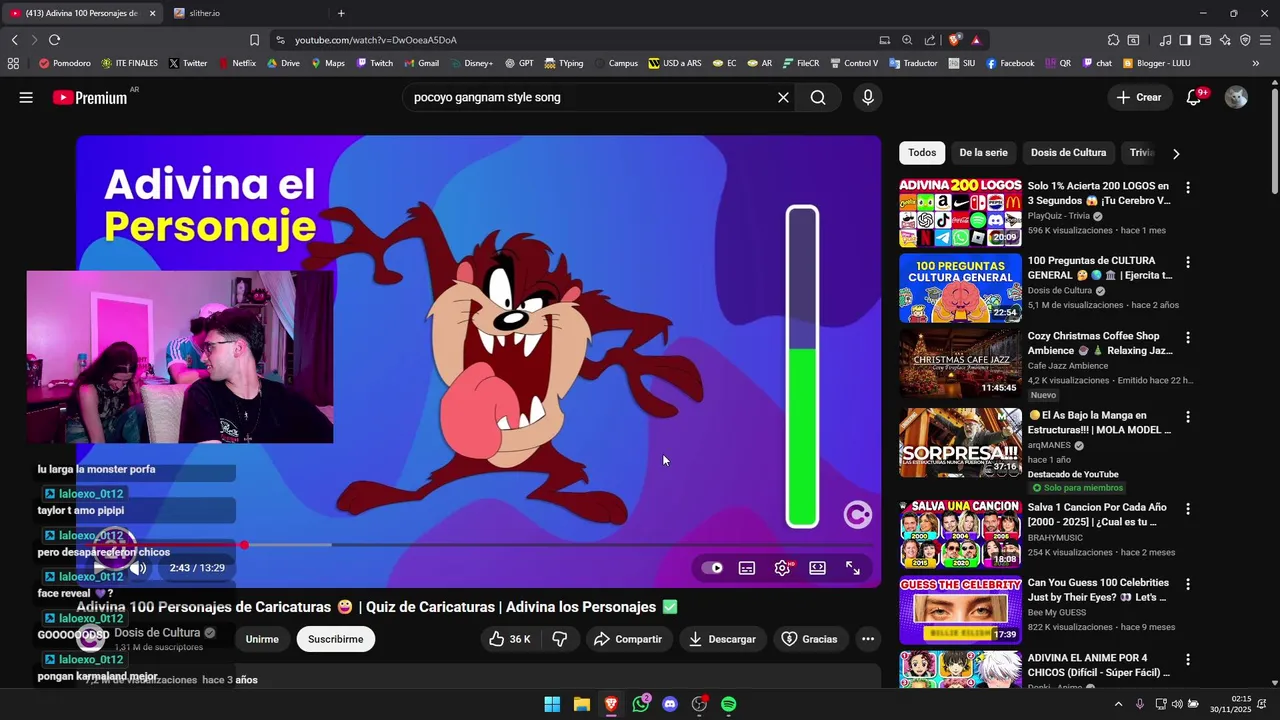The image size is (1280, 720).
Task: Open Netflix bookmark
Action: 236,63
